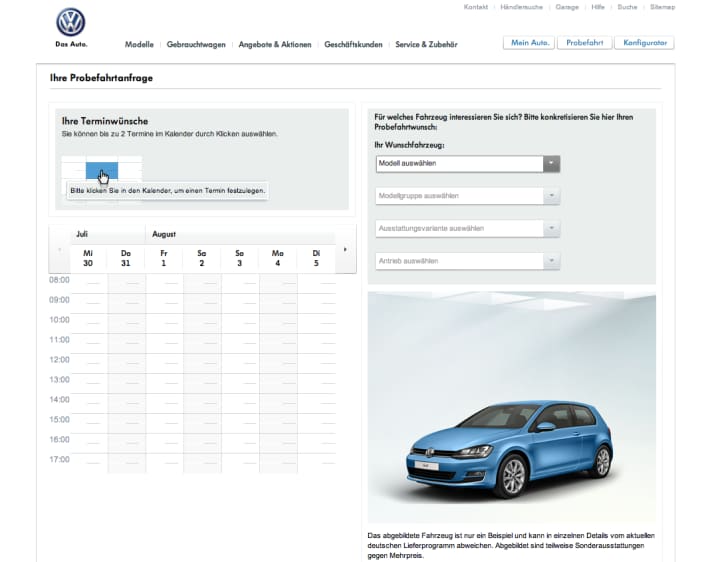712x562 pixels.
Task: Click the Probefahrt button
Action: [583, 43]
